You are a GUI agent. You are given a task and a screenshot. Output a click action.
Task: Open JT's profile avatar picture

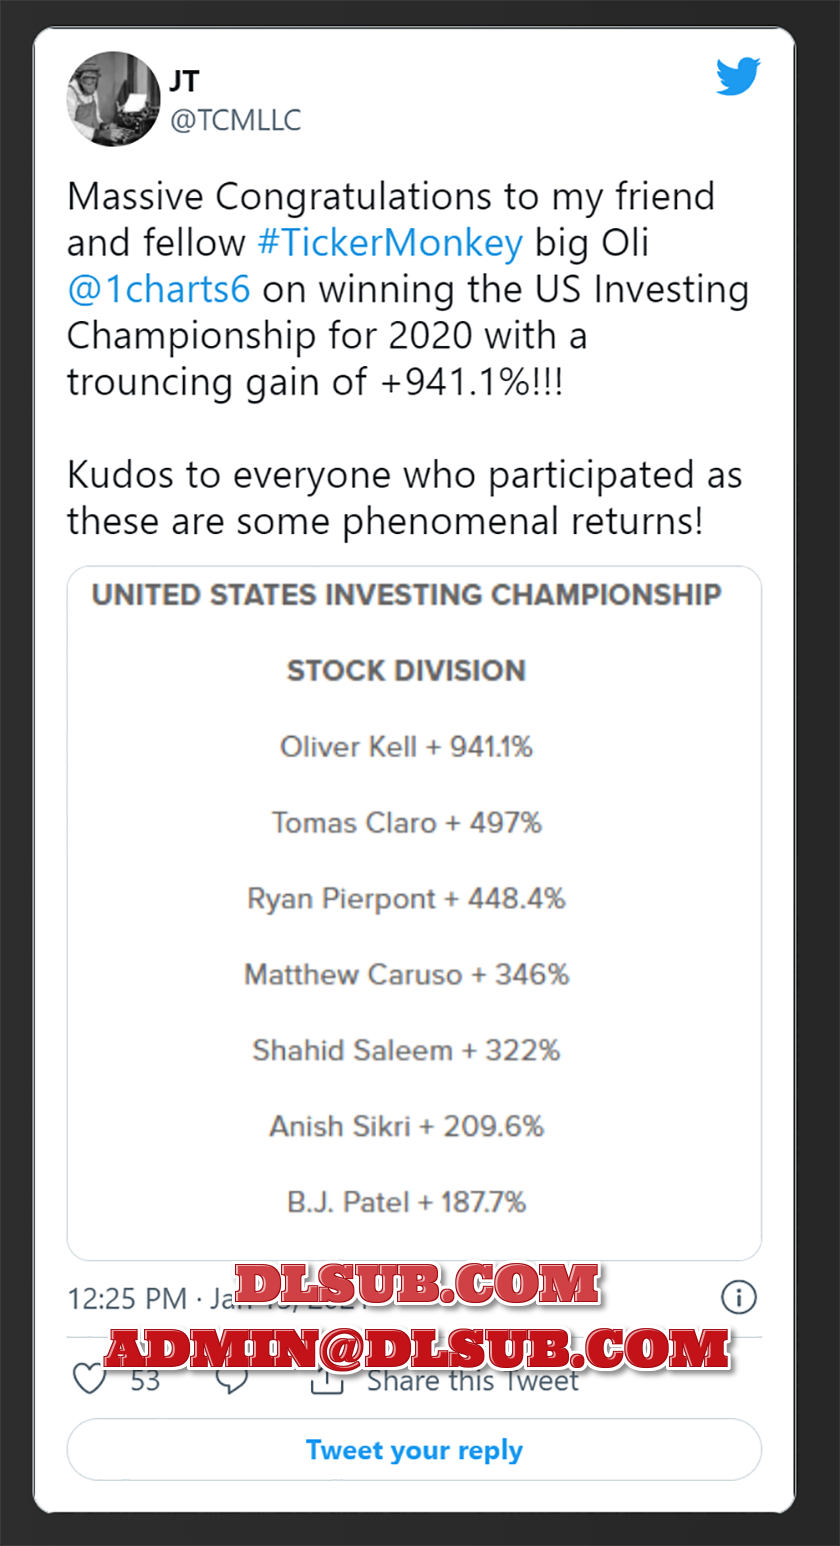pos(113,99)
